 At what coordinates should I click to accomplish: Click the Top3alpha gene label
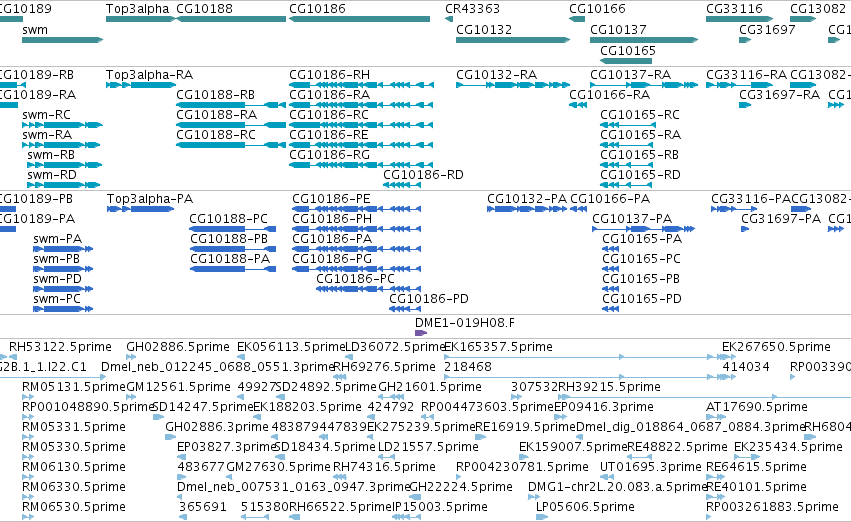pyautogui.click(x=137, y=9)
